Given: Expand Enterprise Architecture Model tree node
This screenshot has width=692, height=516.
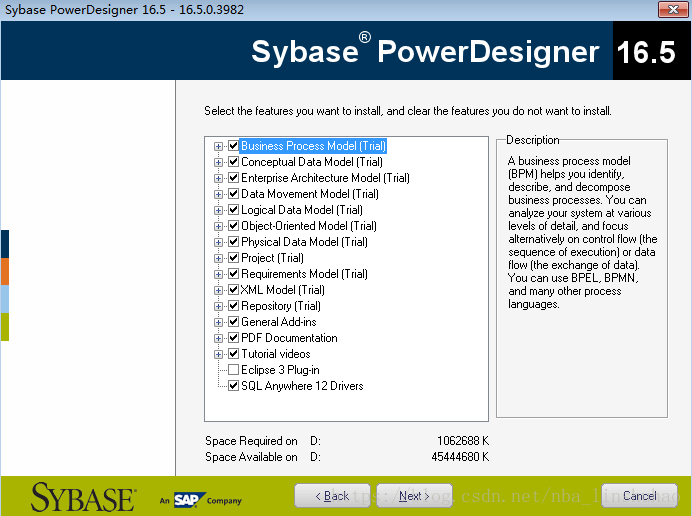Looking at the screenshot, I should tap(218, 178).
